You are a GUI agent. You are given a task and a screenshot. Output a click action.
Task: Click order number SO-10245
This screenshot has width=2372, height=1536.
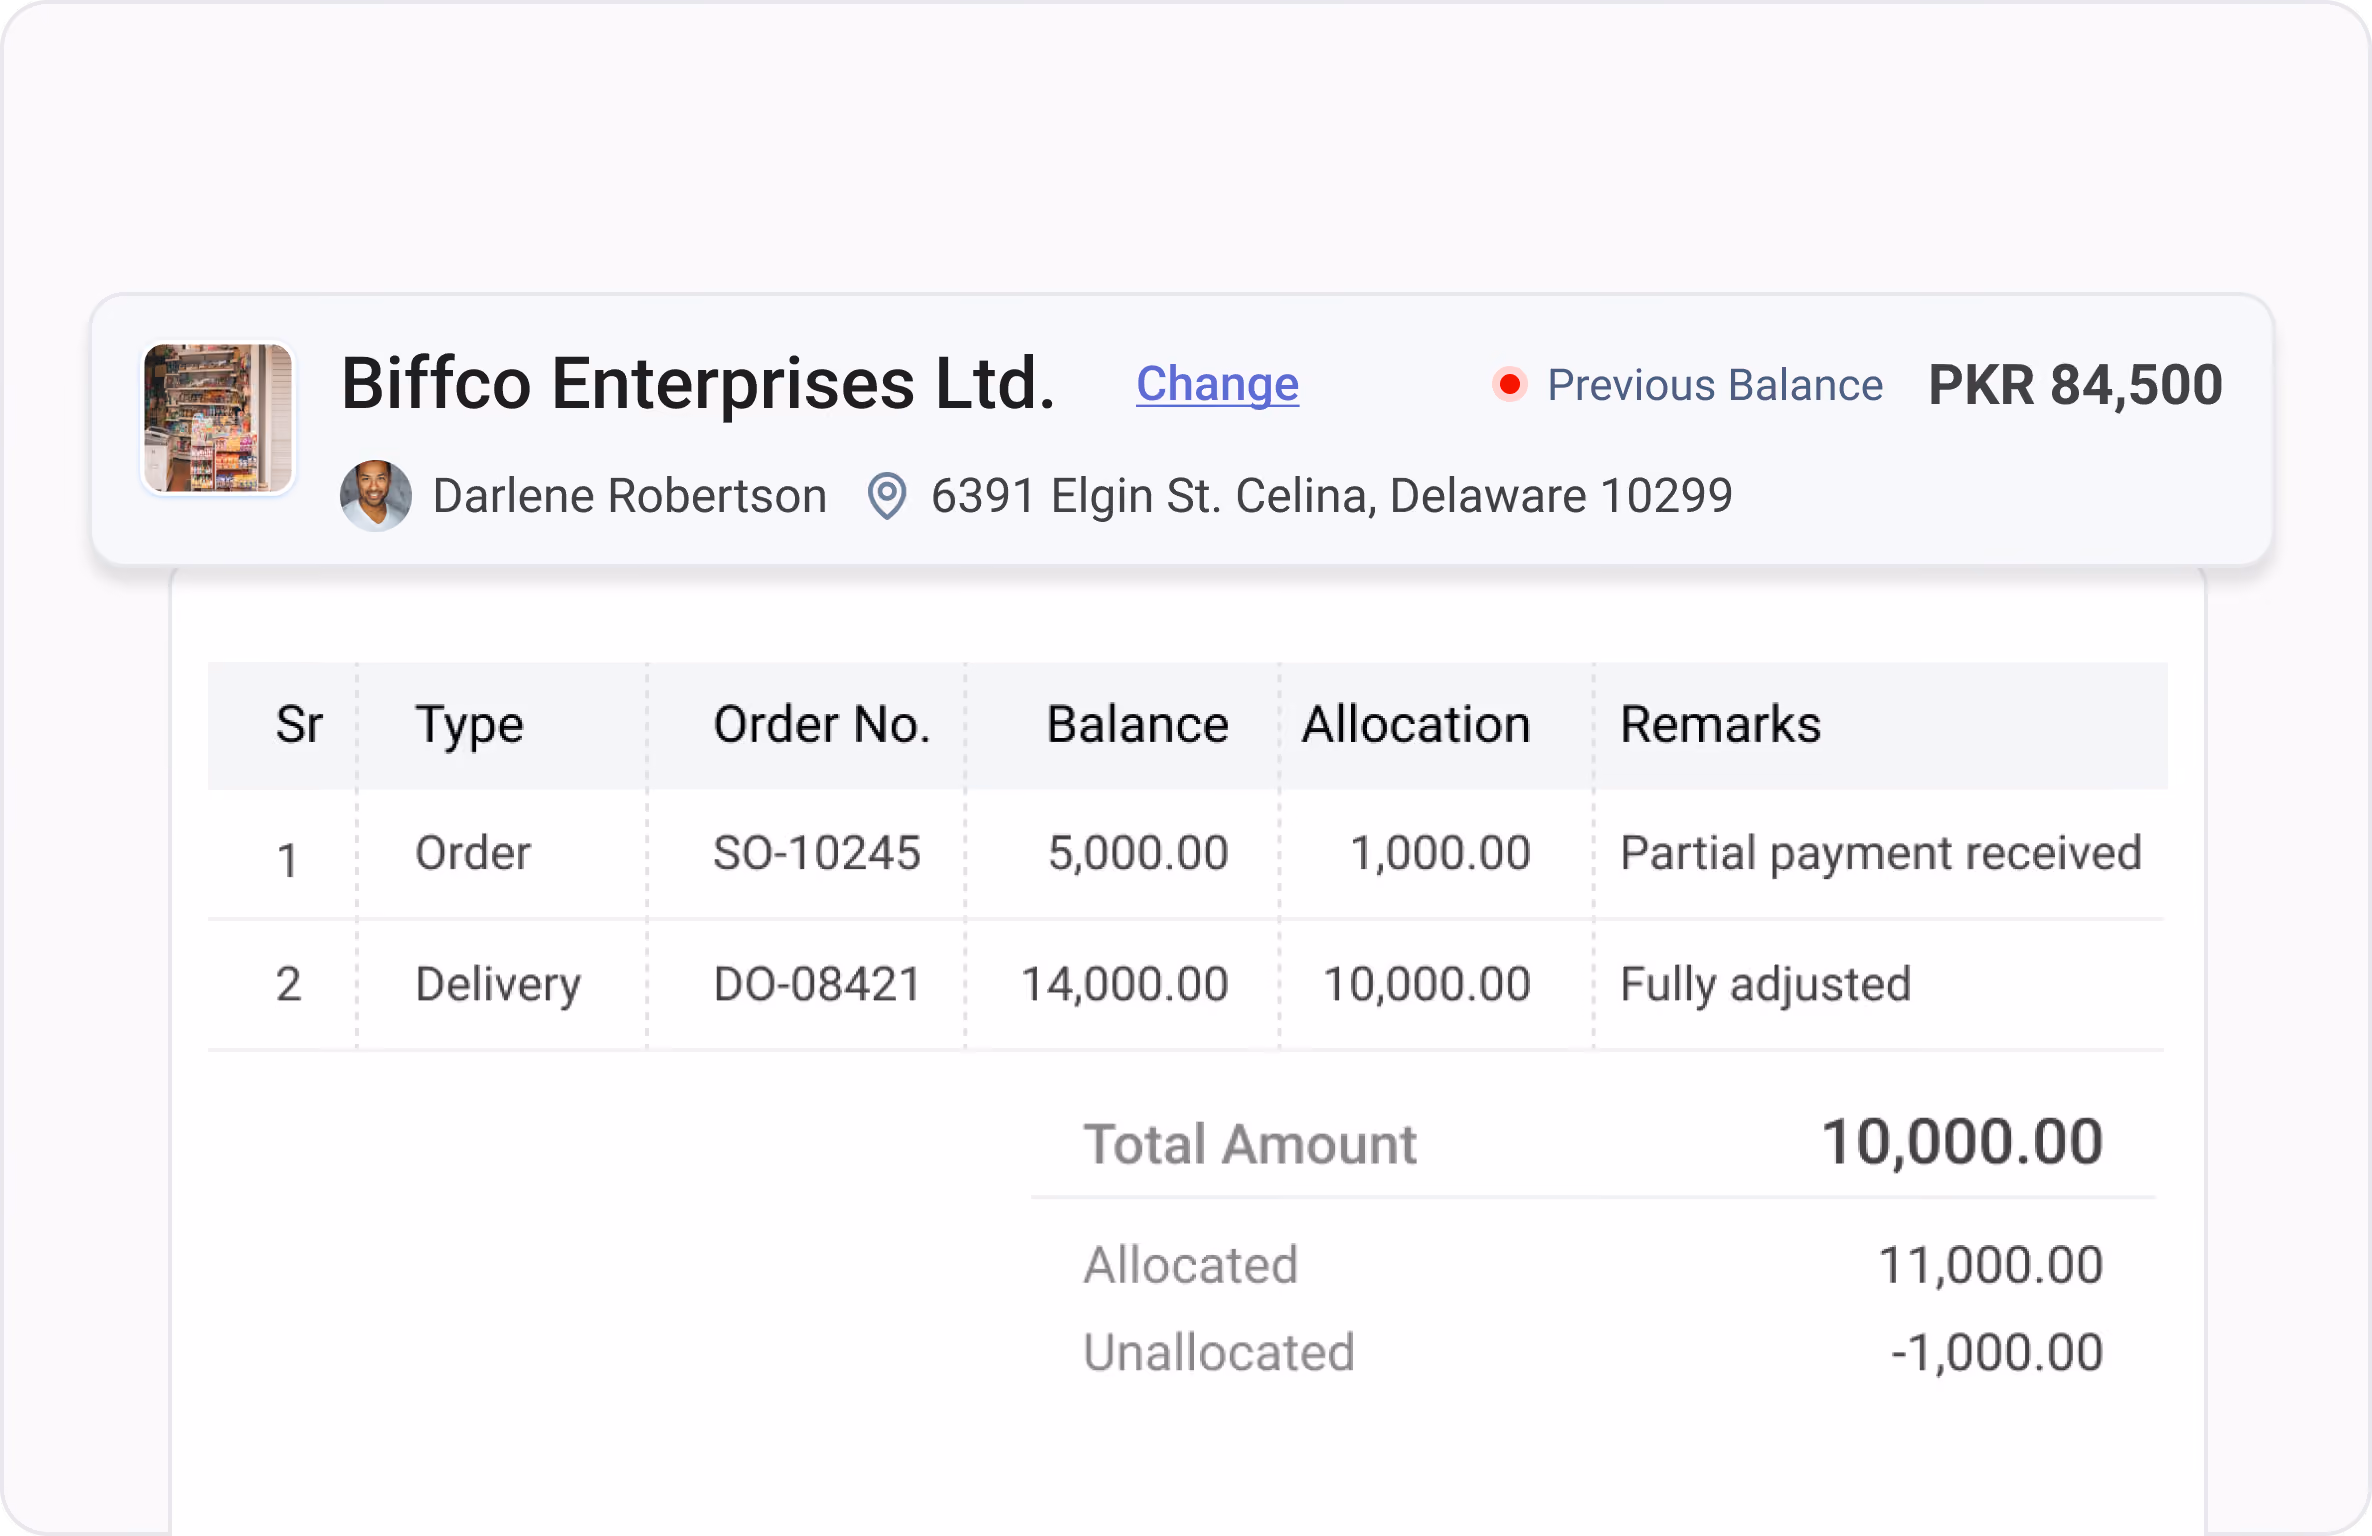coord(817,854)
